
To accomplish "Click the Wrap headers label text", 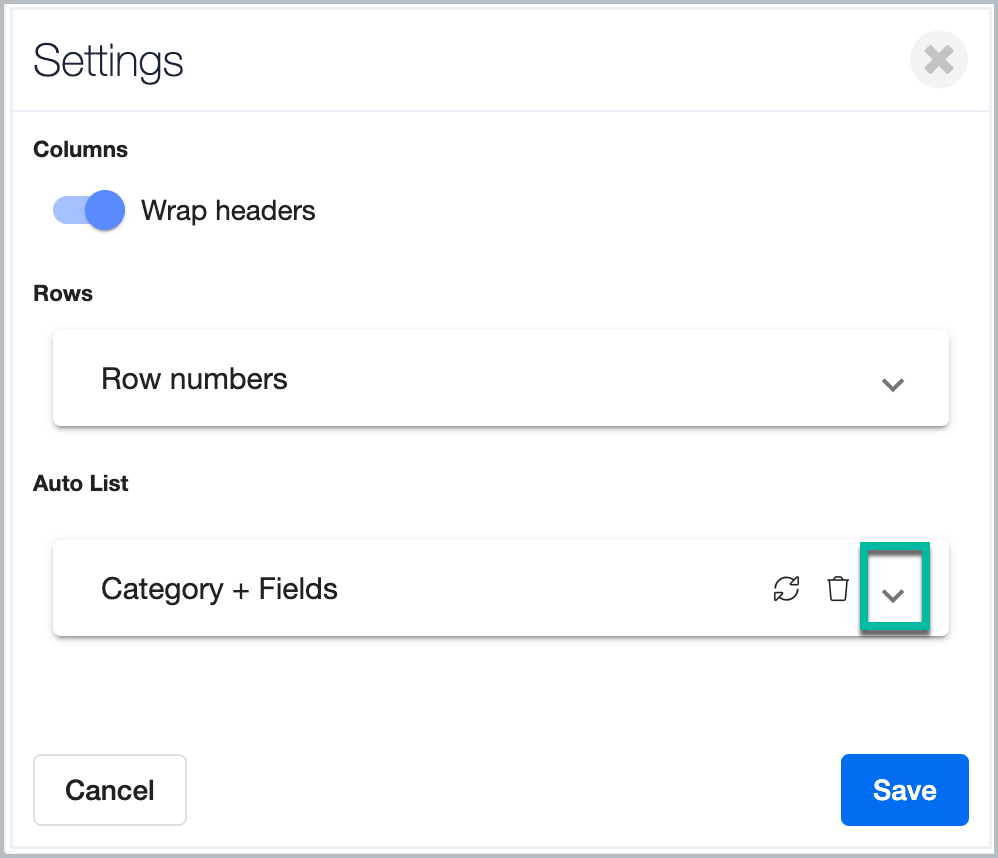I will [228, 211].
